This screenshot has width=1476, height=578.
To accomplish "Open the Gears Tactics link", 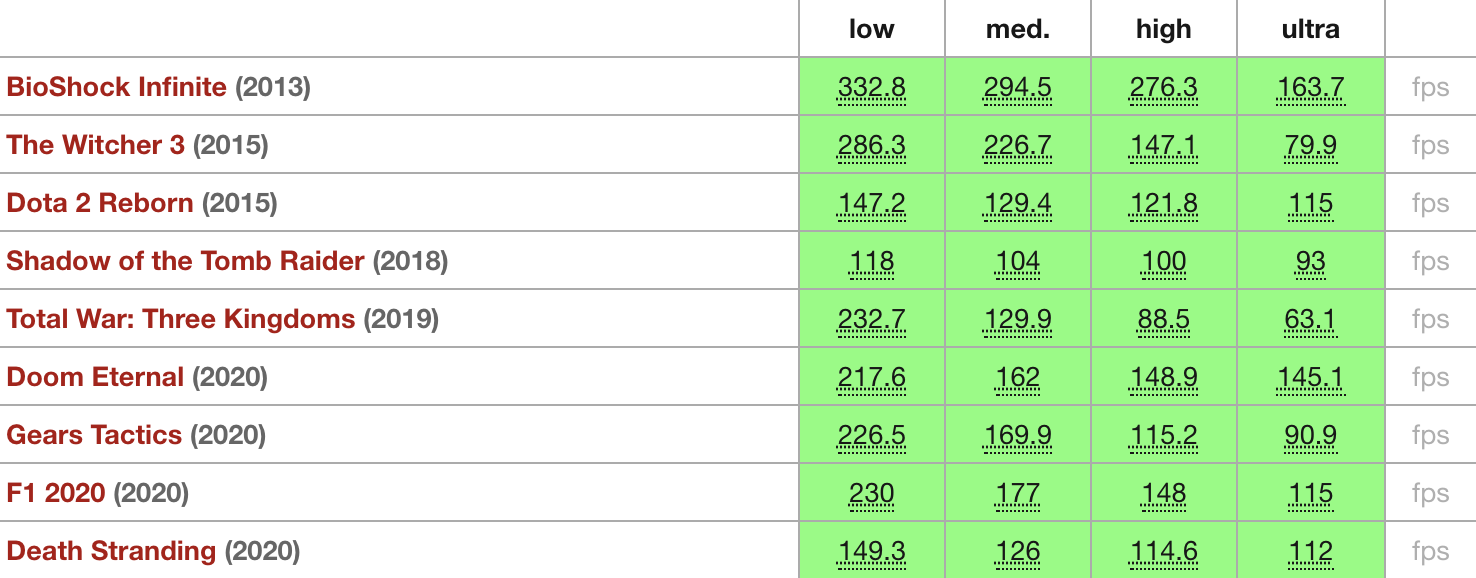I will (x=94, y=435).
